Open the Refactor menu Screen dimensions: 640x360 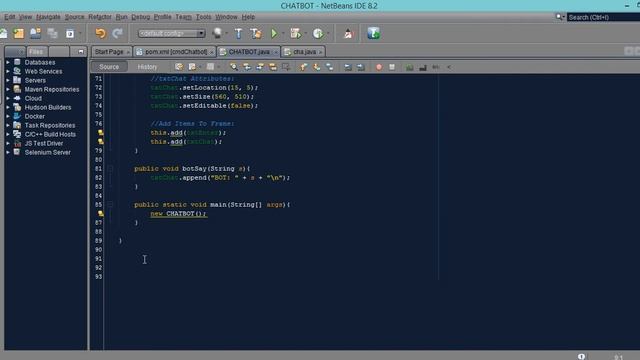pyautogui.click(x=100, y=17)
